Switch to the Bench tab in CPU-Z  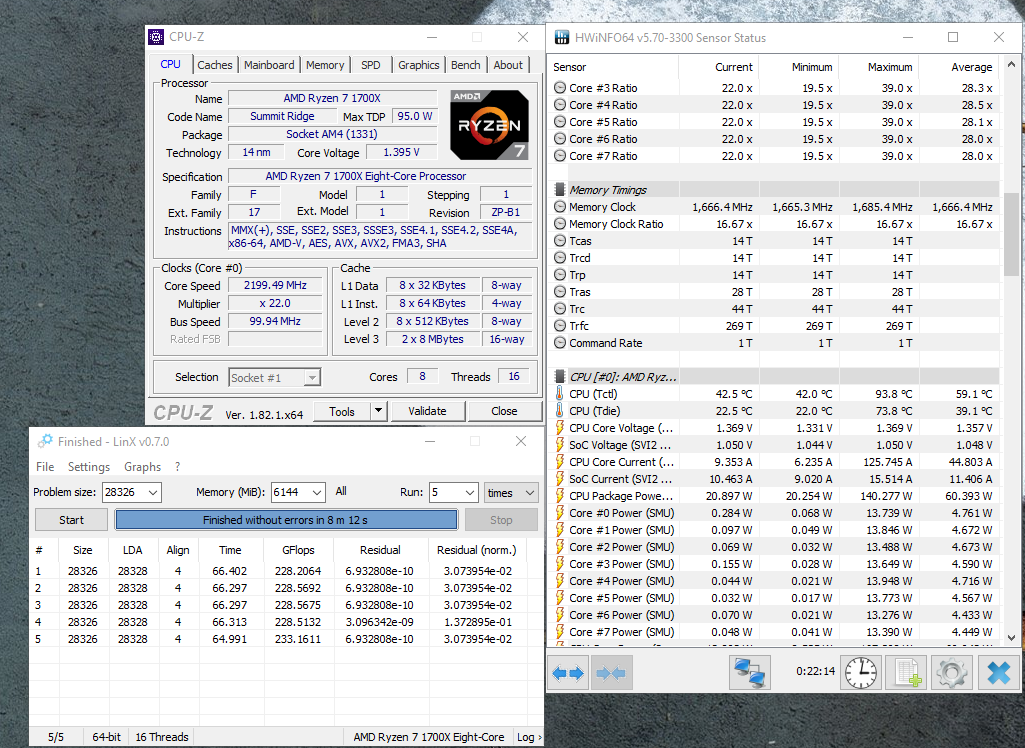pyautogui.click(x=465, y=65)
